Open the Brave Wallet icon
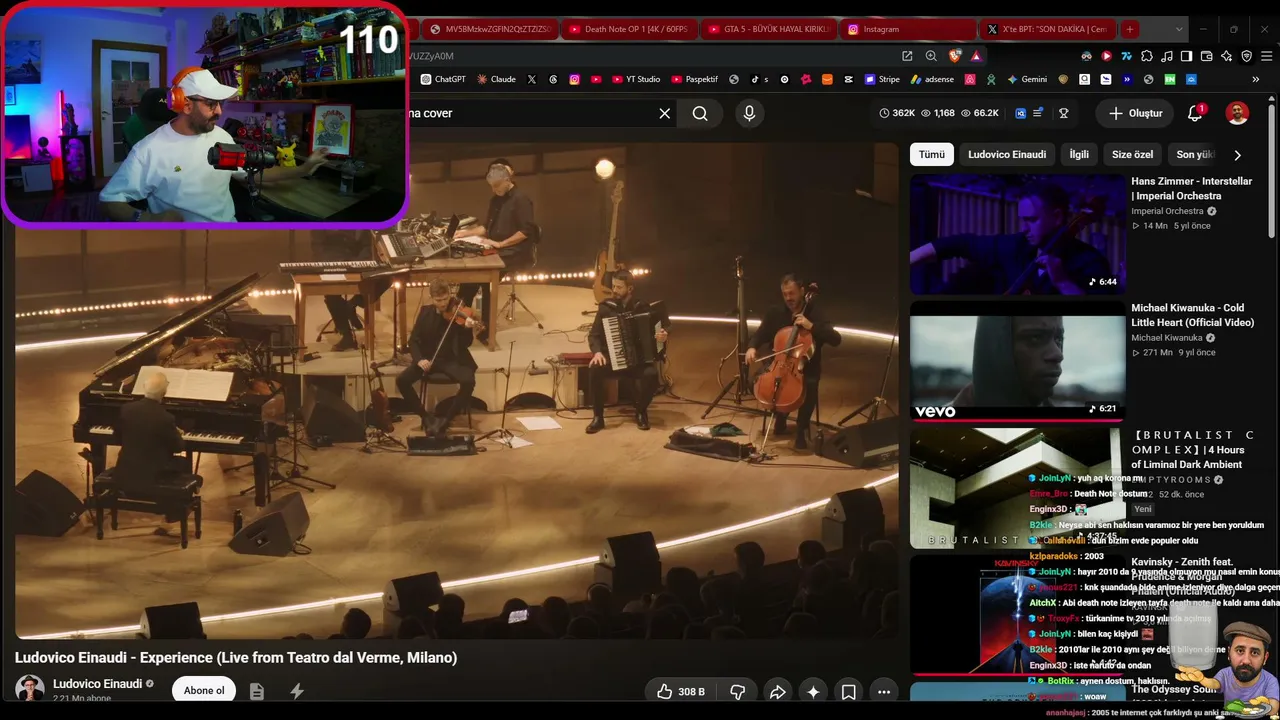1280x720 pixels. [x=1206, y=56]
